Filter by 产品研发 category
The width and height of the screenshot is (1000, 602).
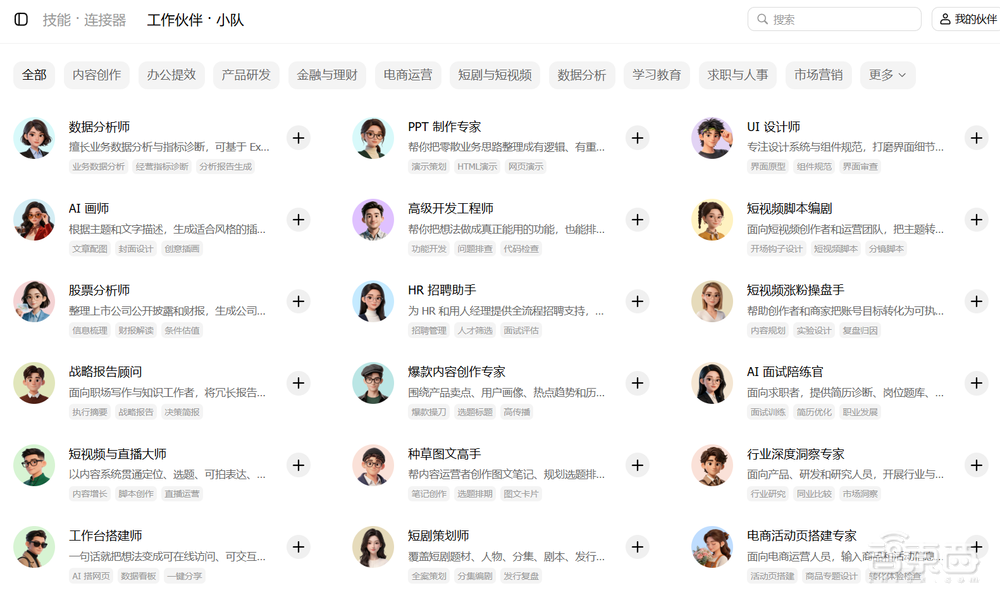(x=246, y=75)
